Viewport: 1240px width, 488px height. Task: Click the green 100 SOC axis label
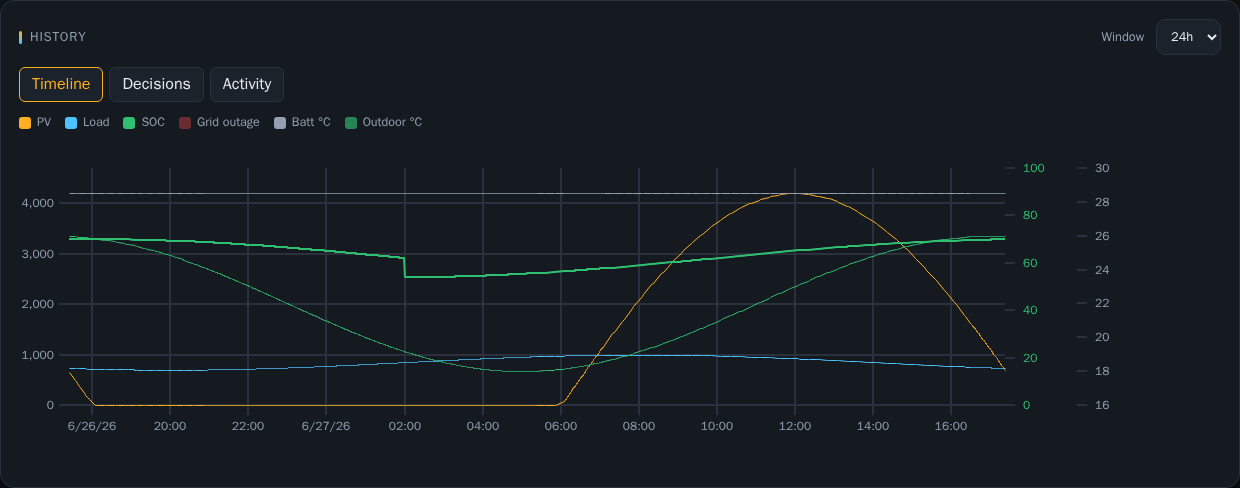click(1033, 168)
